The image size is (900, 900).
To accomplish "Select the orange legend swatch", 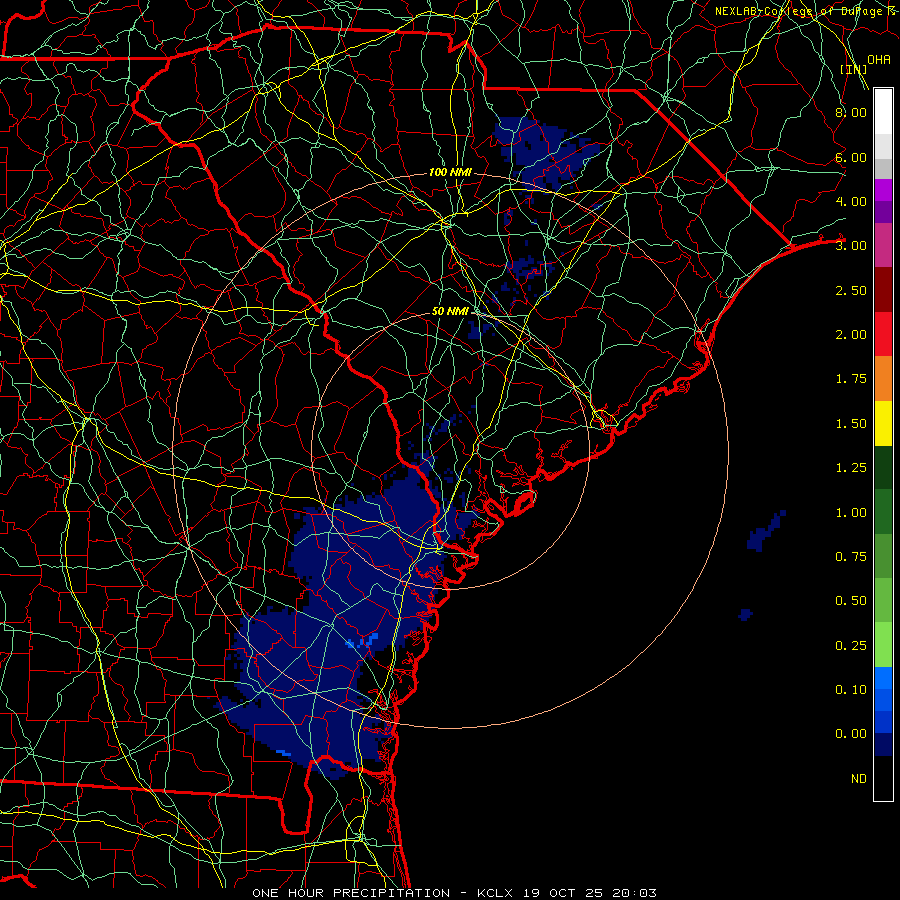I will coord(883,379).
